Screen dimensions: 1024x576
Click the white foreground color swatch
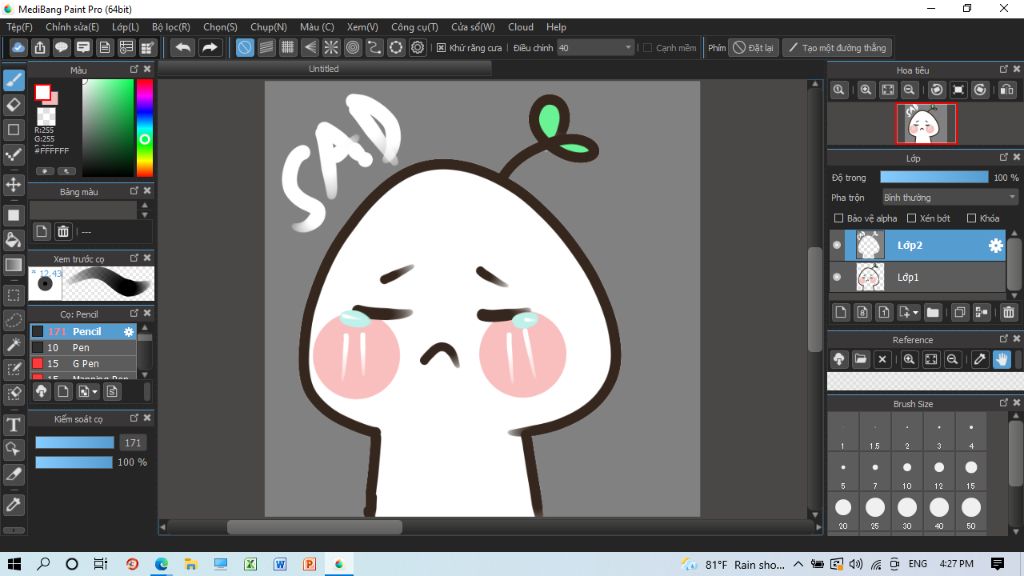coord(42,93)
